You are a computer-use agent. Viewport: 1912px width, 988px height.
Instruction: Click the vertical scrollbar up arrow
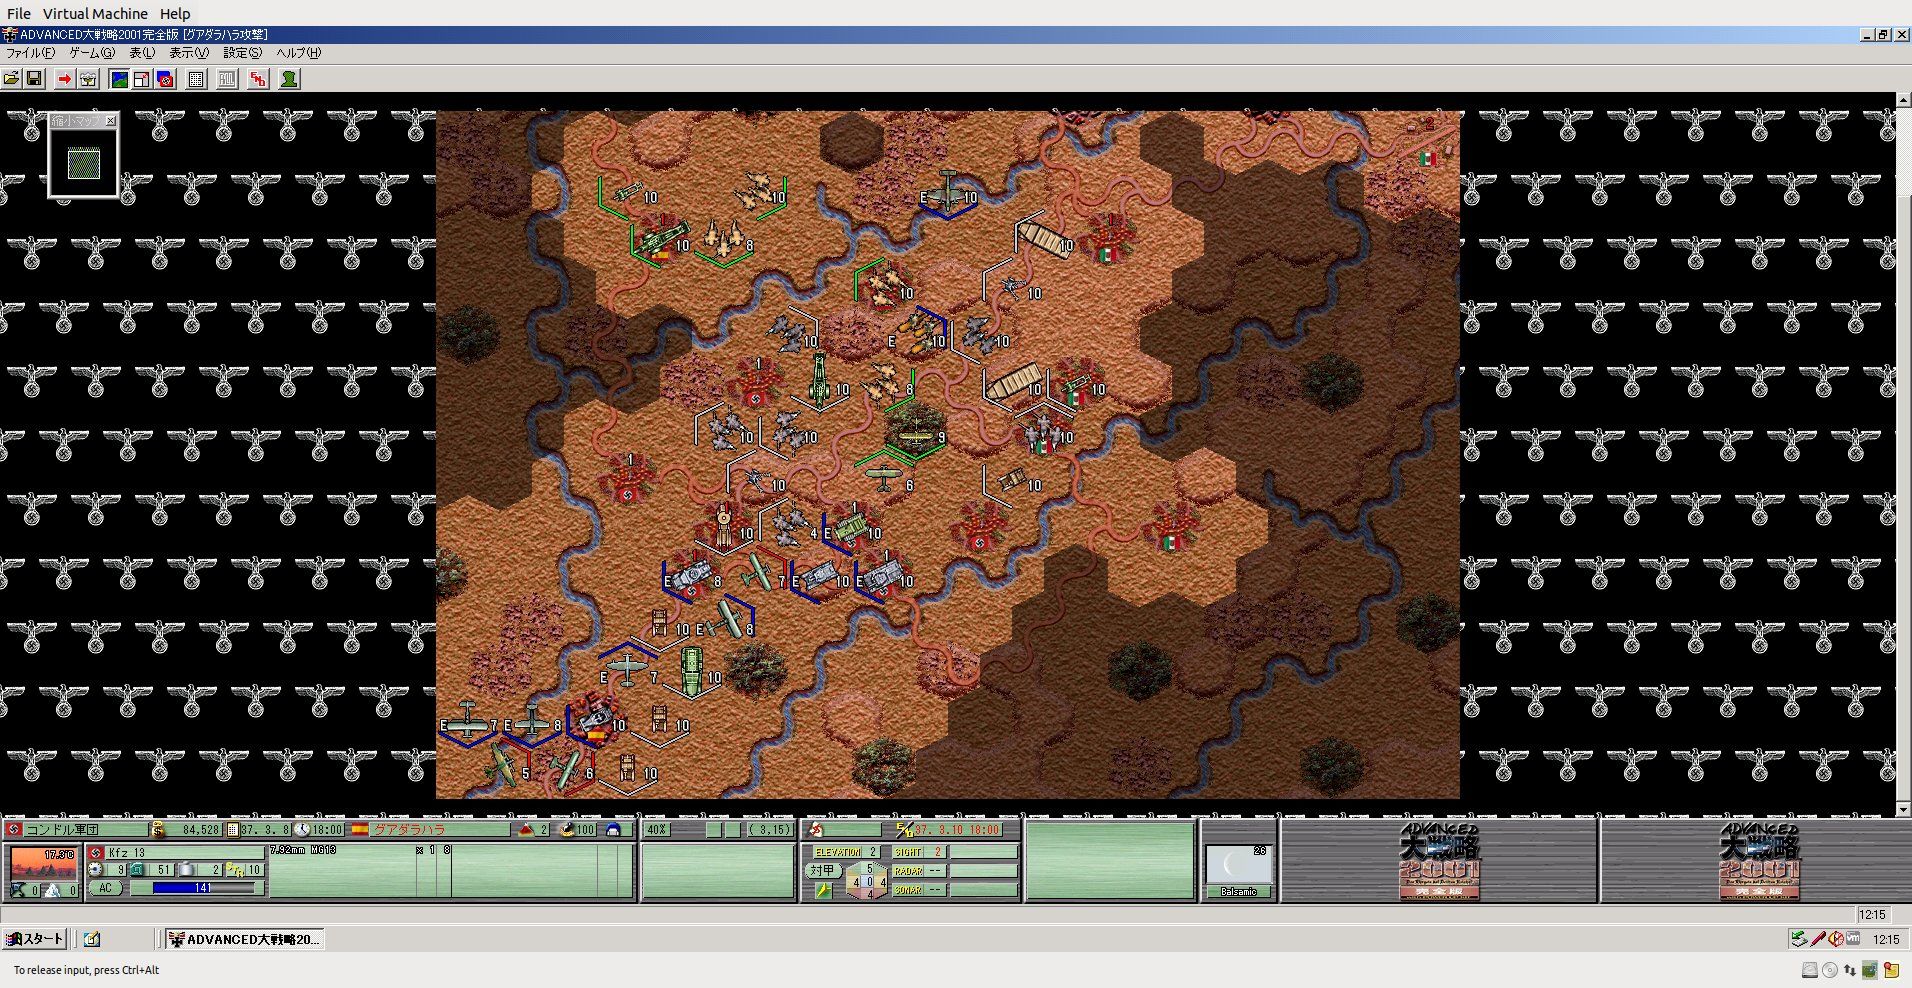pyautogui.click(x=1903, y=100)
